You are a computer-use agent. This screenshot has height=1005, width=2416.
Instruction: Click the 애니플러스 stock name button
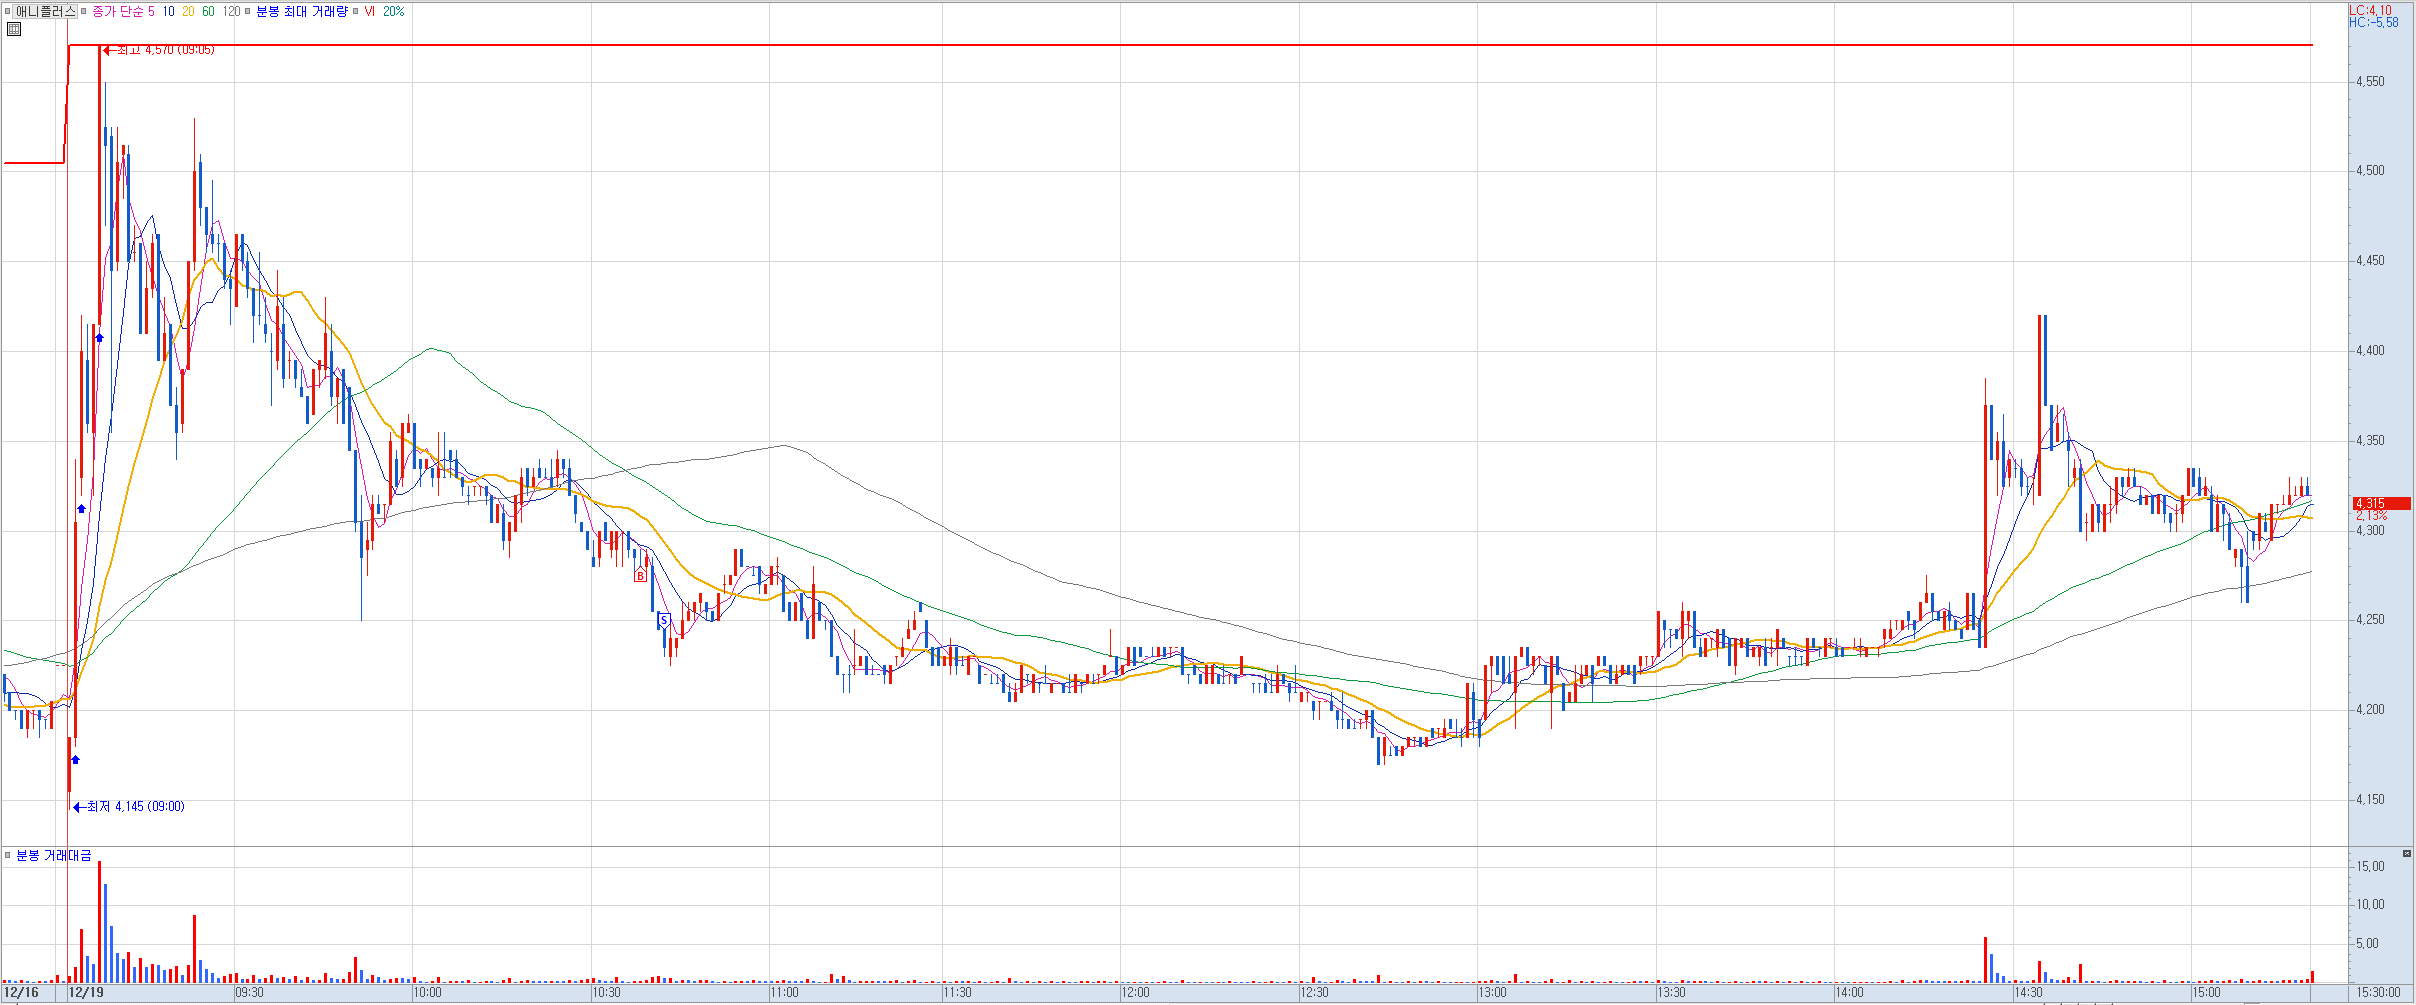pyautogui.click(x=45, y=11)
